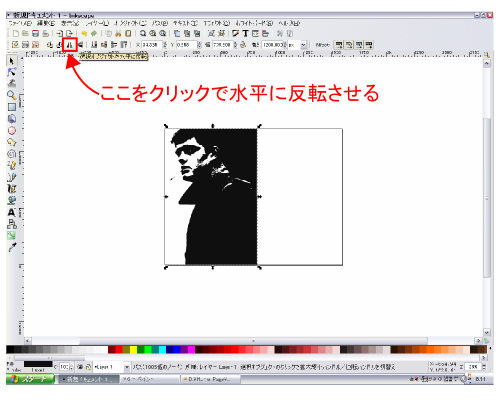500x400 pixels.
Task: Select the Zoom magnifier tool in toolbox
Action: click(x=12, y=95)
